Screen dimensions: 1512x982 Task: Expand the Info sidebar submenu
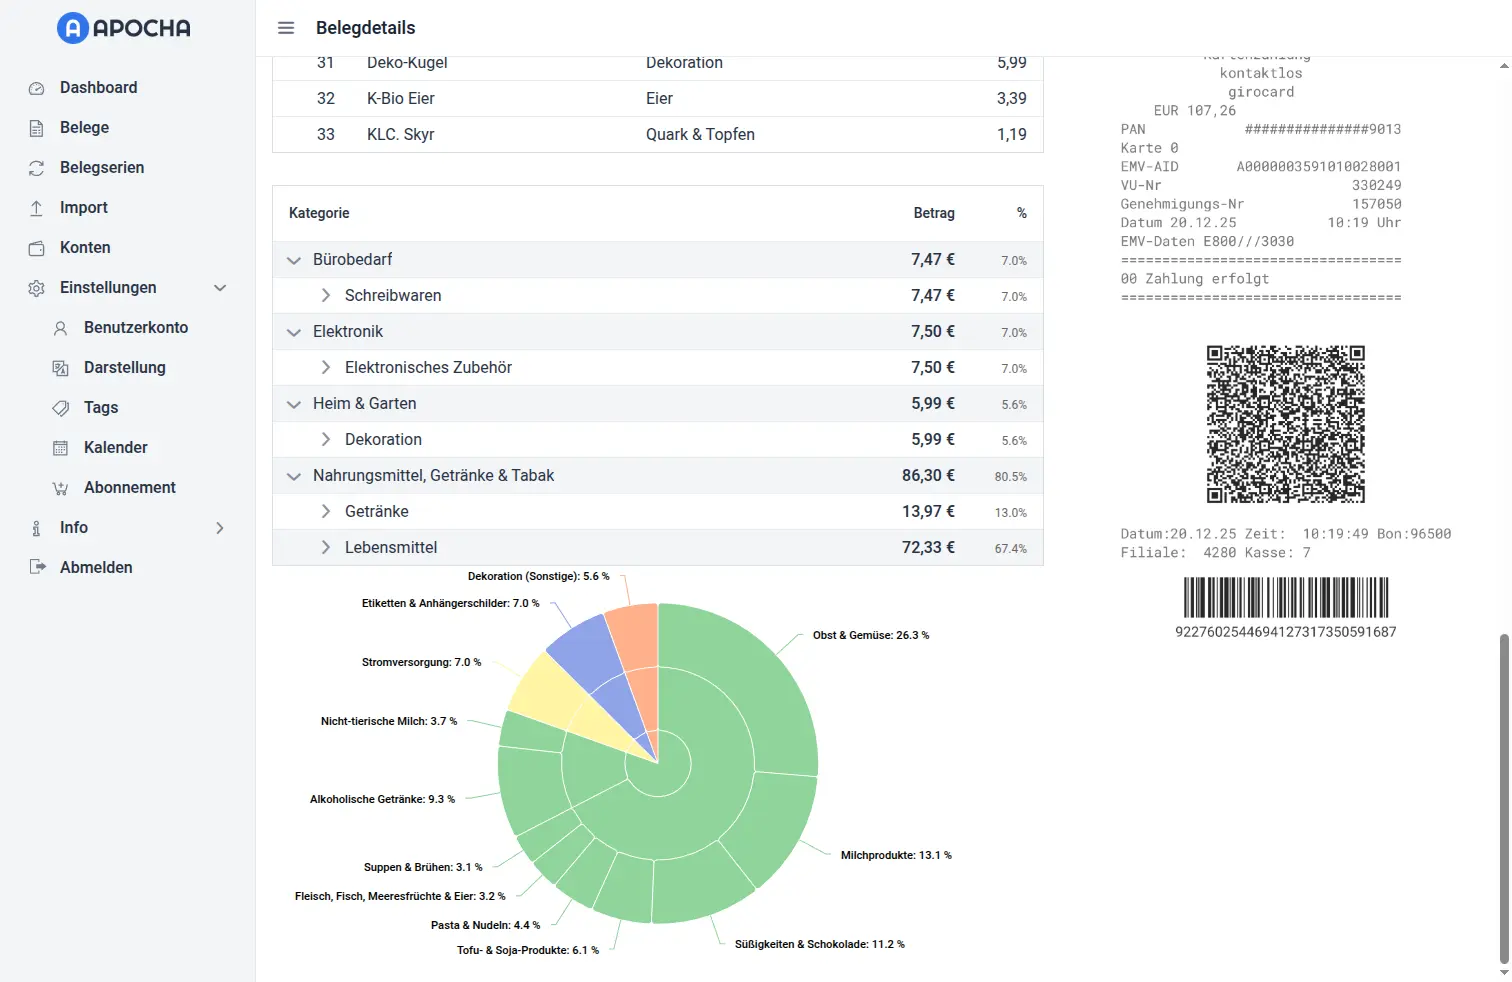(x=220, y=528)
